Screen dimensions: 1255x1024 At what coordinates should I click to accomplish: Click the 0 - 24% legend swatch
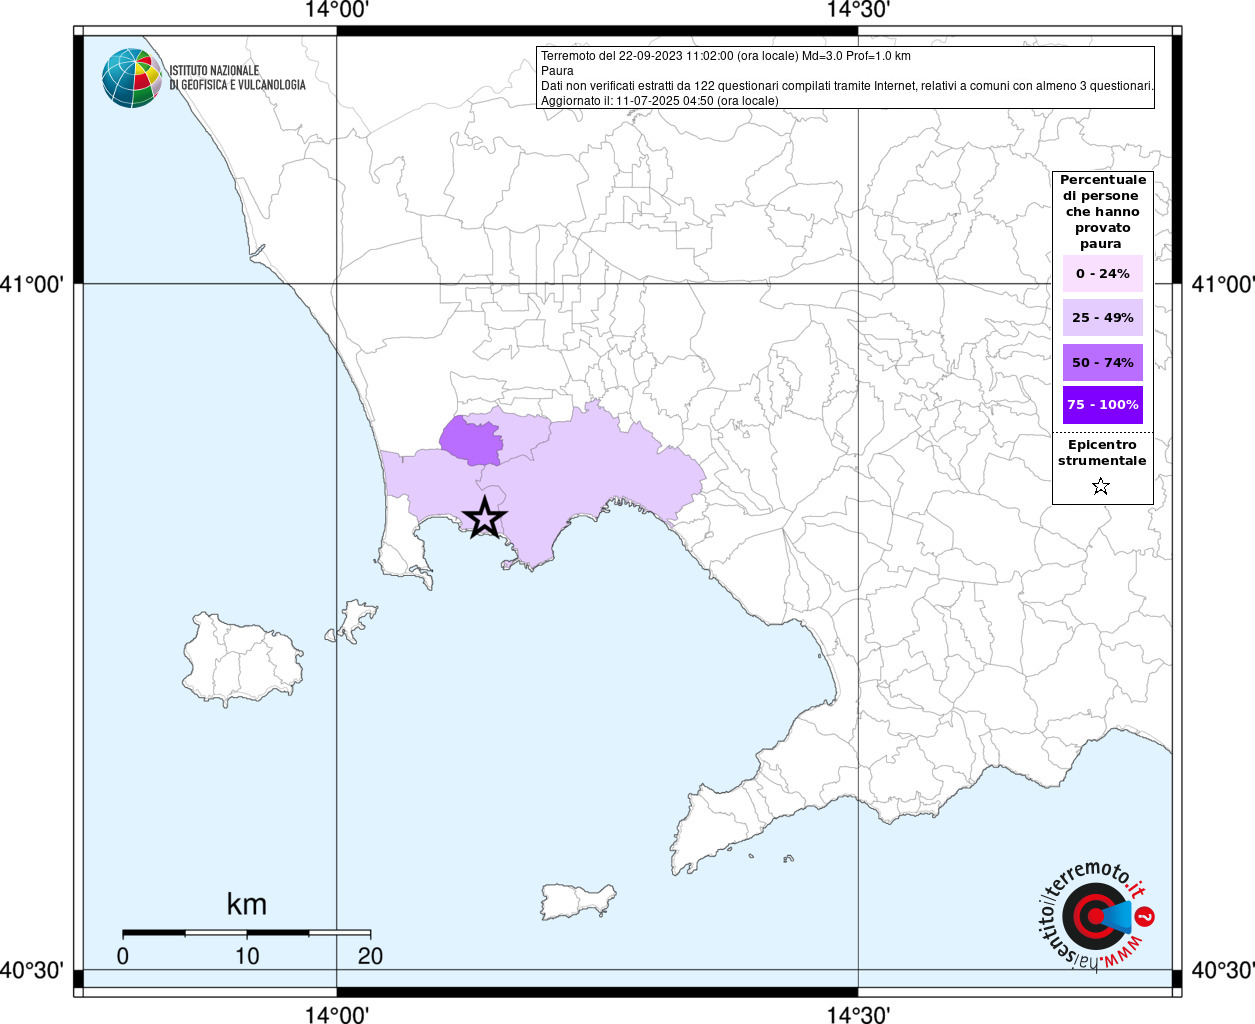[x=1102, y=274]
